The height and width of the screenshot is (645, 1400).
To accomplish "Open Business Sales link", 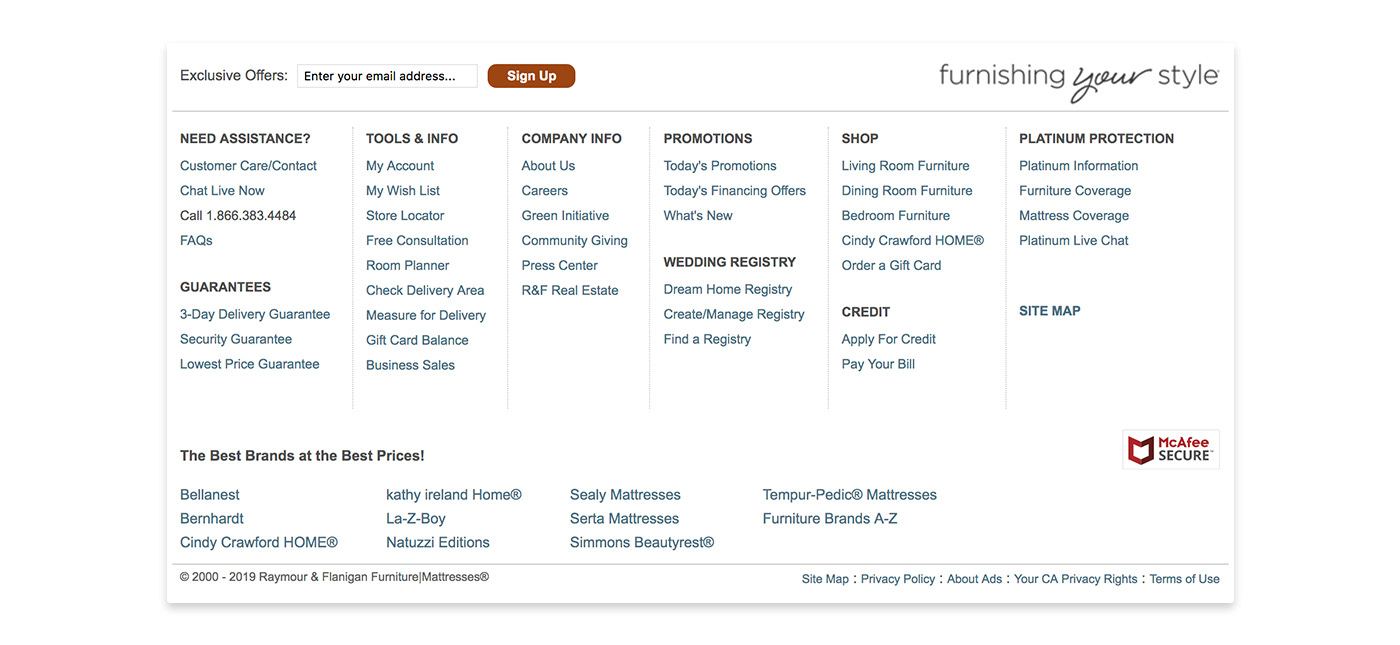I will coord(410,366).
